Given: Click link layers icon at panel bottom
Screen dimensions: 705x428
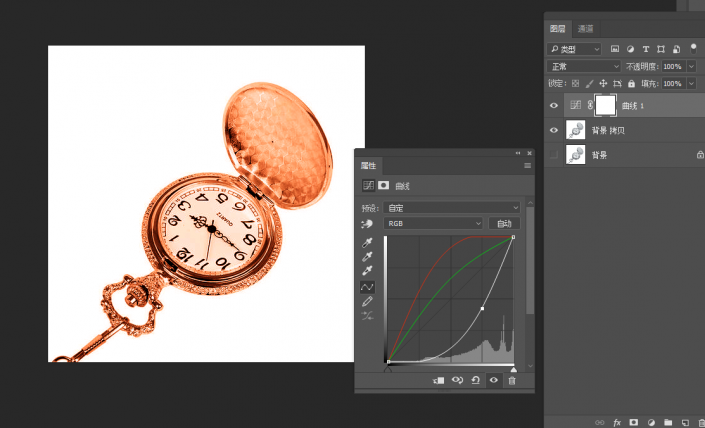Looking at the screenshot, I should point(599,423).
